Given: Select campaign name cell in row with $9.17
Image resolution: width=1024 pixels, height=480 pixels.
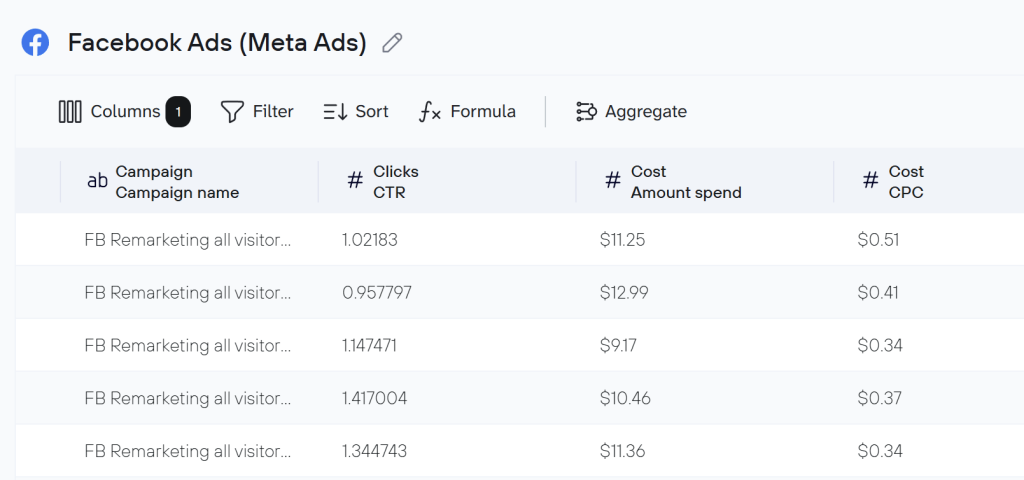Looking at the screenshot, I should [x=188, y=346].
